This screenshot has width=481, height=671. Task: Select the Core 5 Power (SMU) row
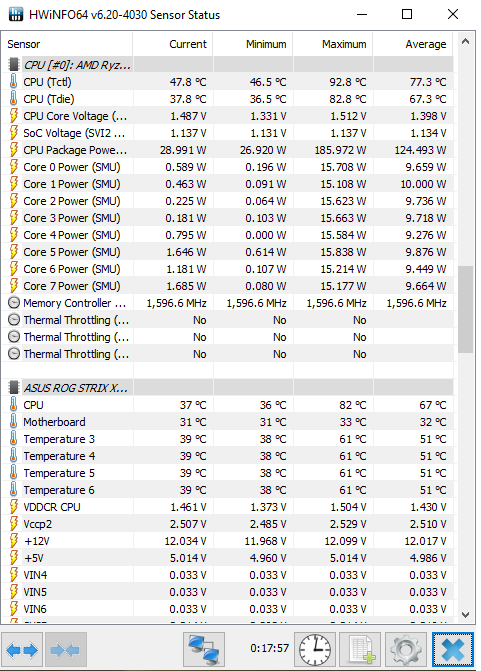tap(230, 252)
